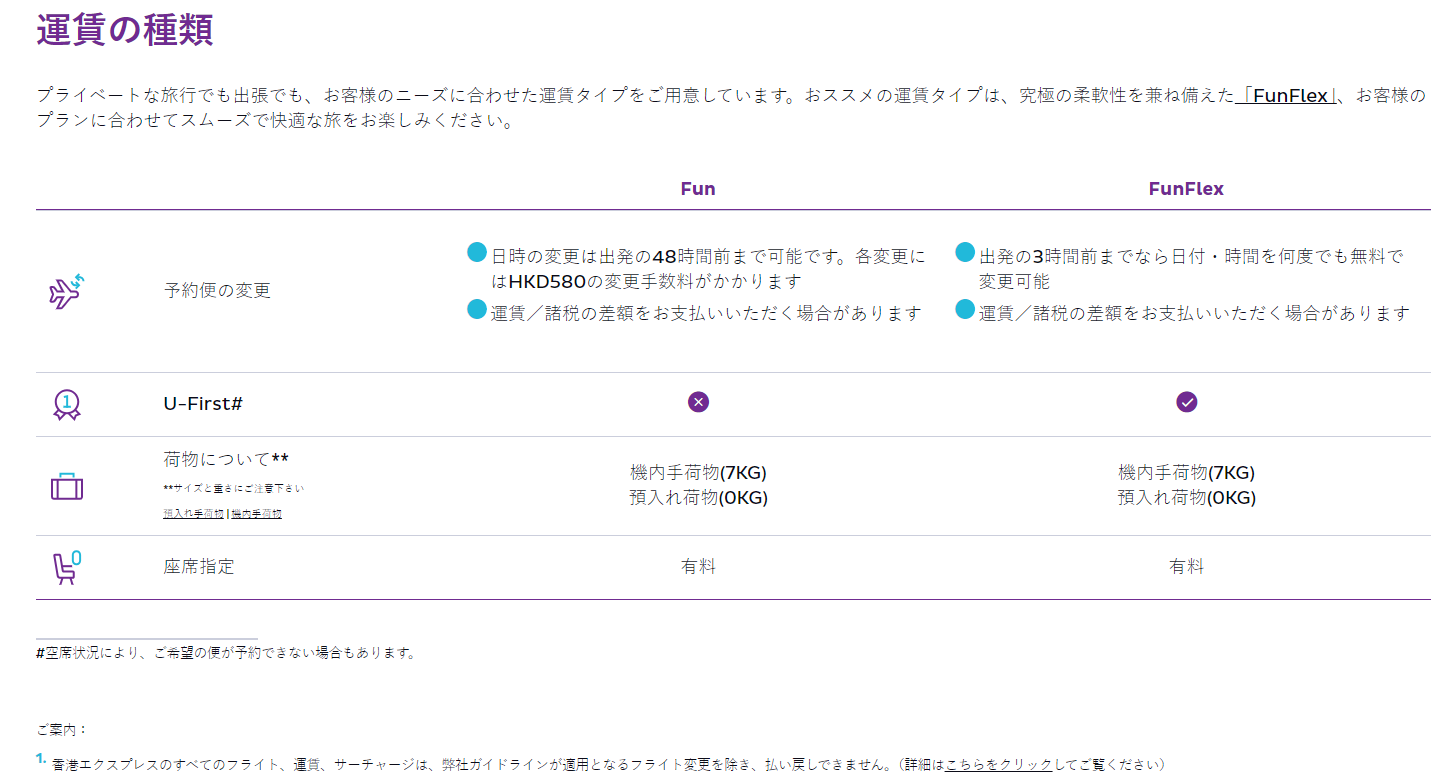Click the 座席指定 row label
Image resolution: width=1444 pixels, height=783 pixels.
[198, 567]
